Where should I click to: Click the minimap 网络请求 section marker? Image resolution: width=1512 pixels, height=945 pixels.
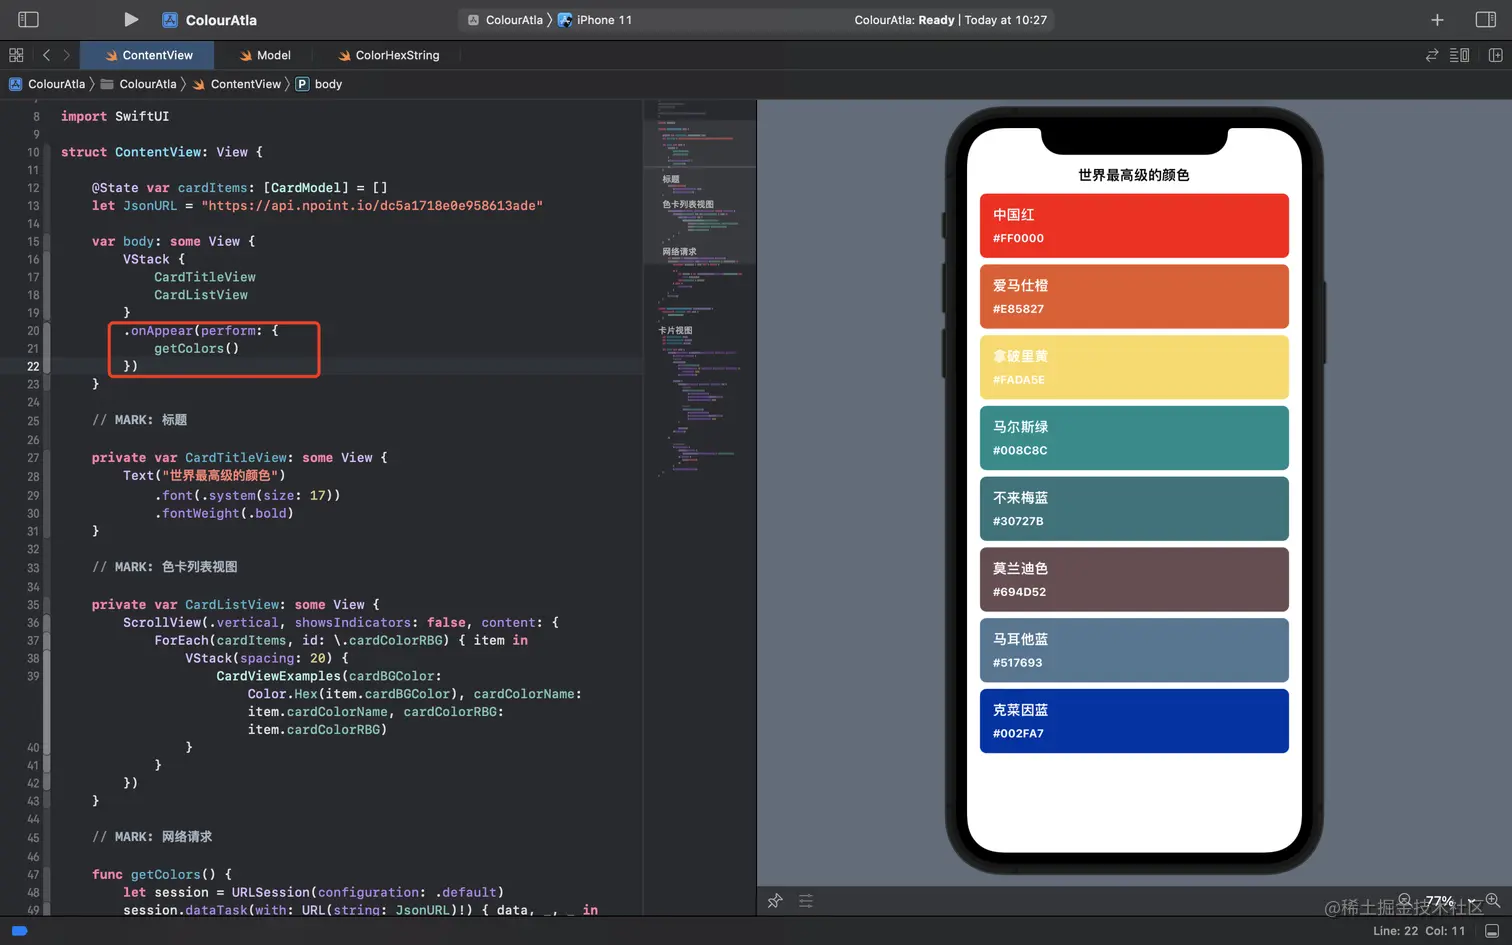coord(679,252)
